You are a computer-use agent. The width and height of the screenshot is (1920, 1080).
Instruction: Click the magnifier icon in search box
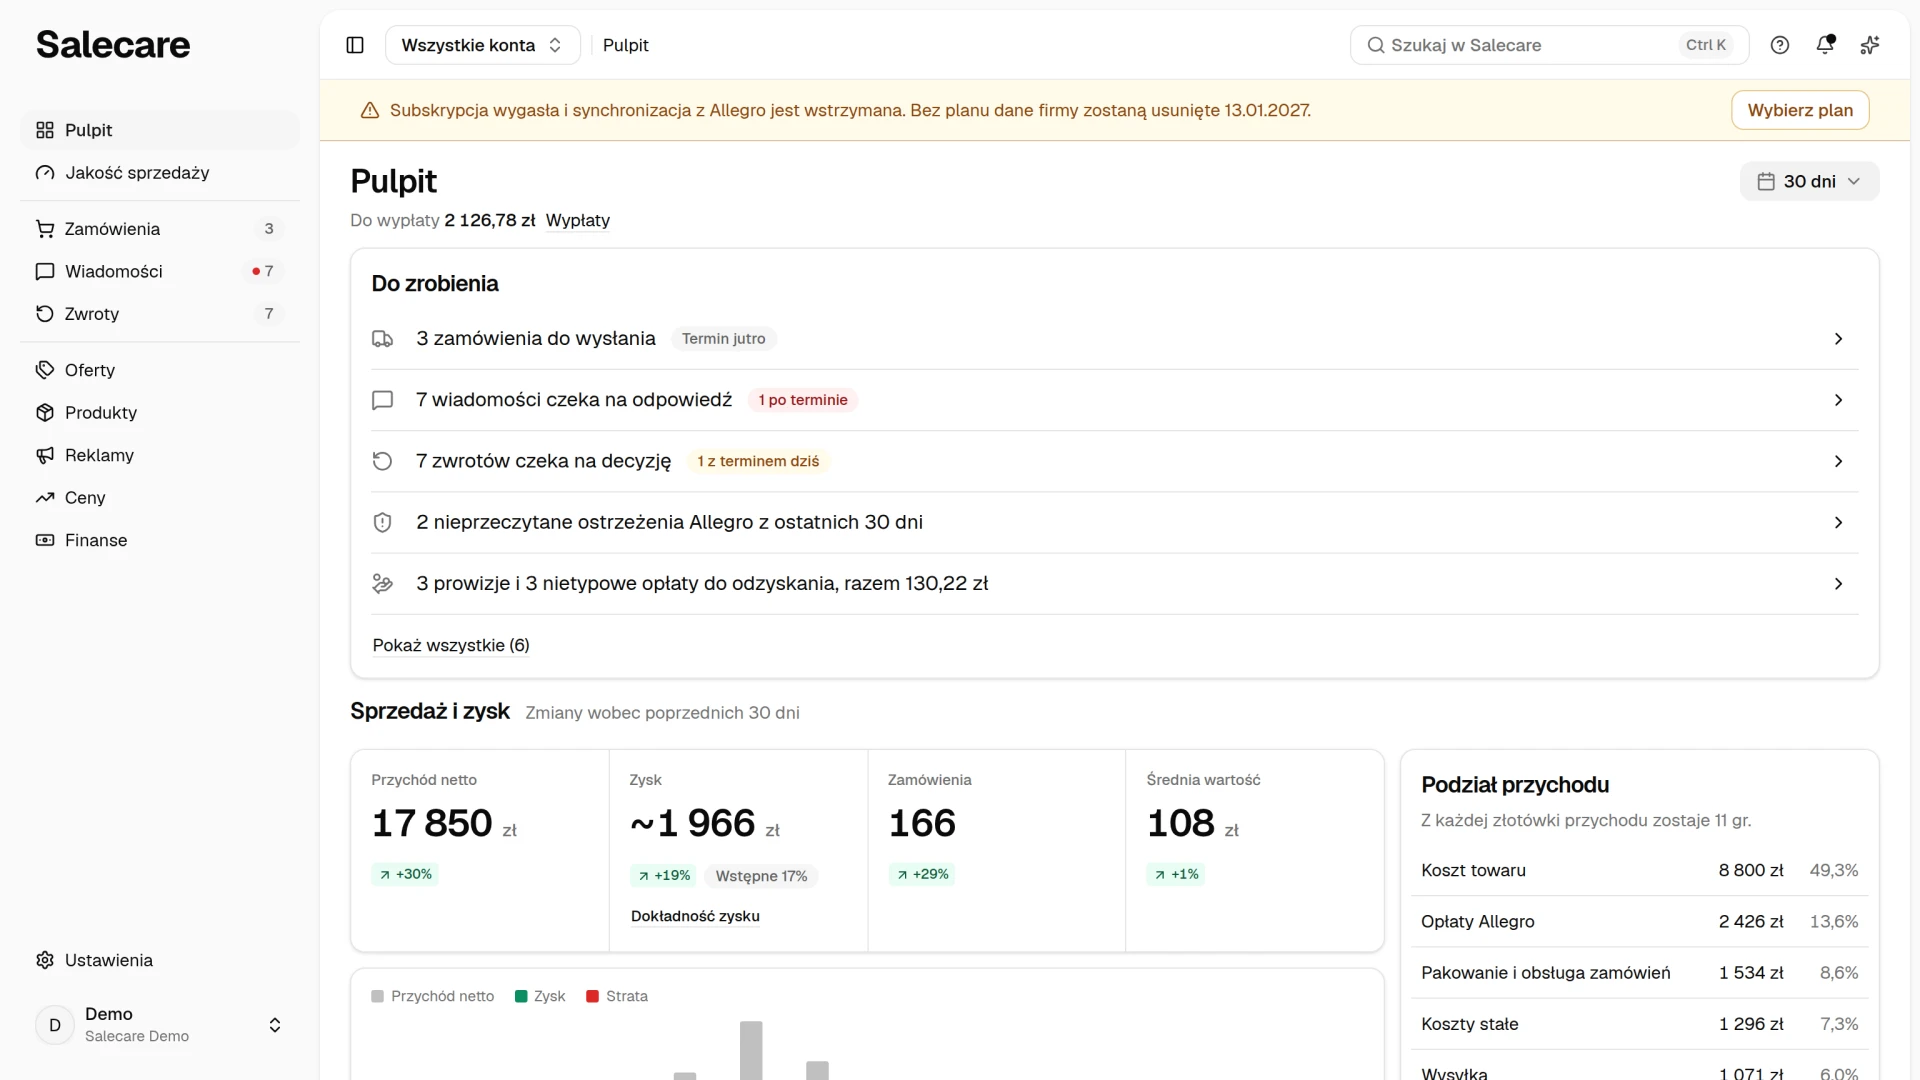pyautogui.click(x=1376, y=45)
